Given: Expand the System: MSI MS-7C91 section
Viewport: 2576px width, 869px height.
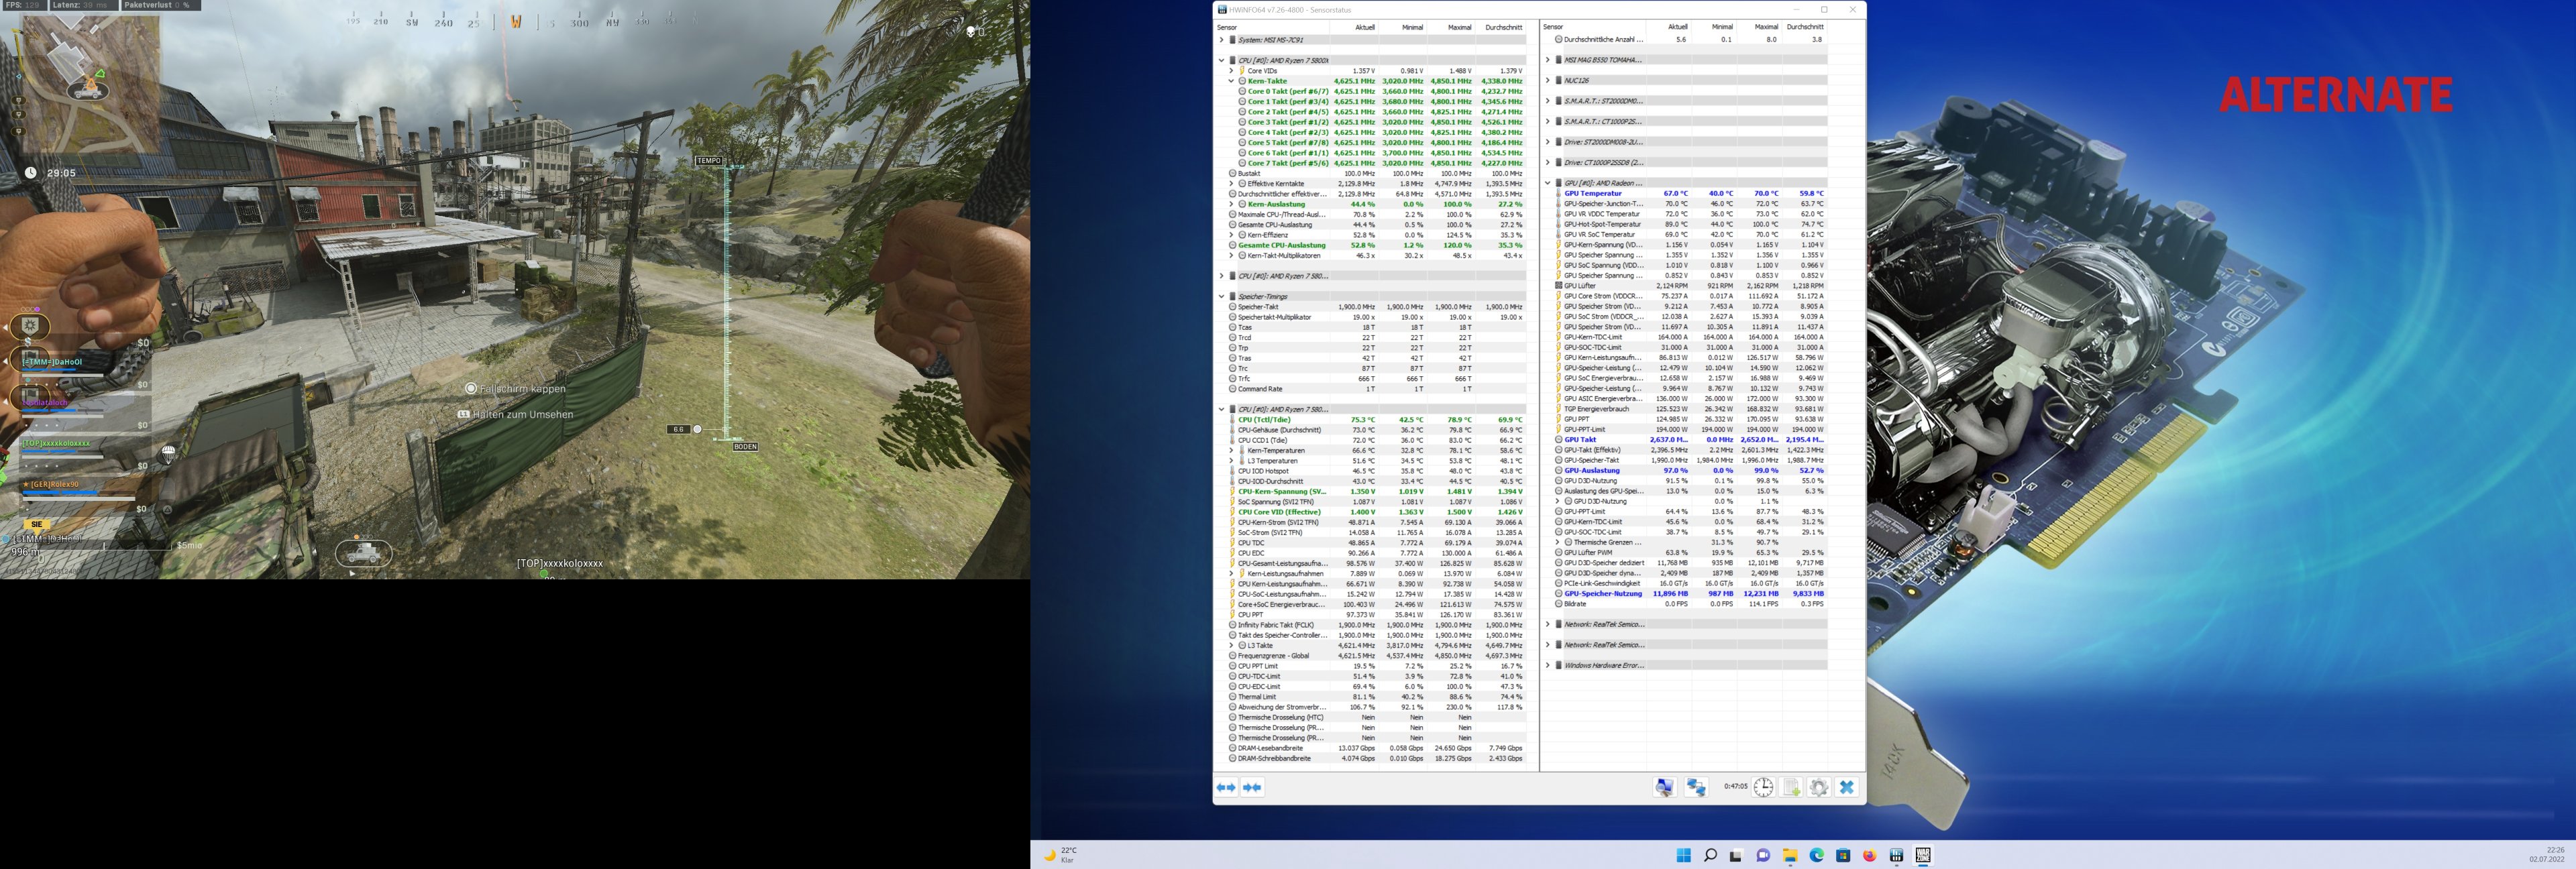Looking at the screenshot, I should (x=1221, y=40).
